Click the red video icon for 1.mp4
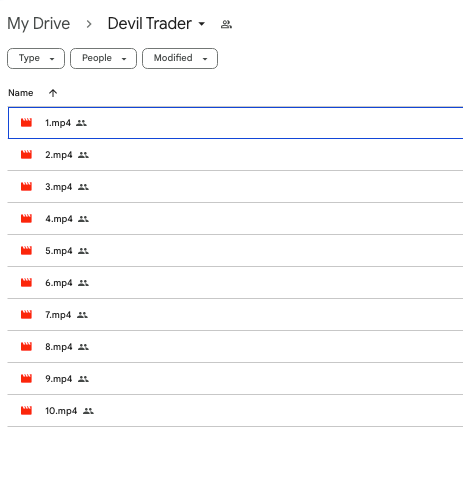 pos(26,123)
